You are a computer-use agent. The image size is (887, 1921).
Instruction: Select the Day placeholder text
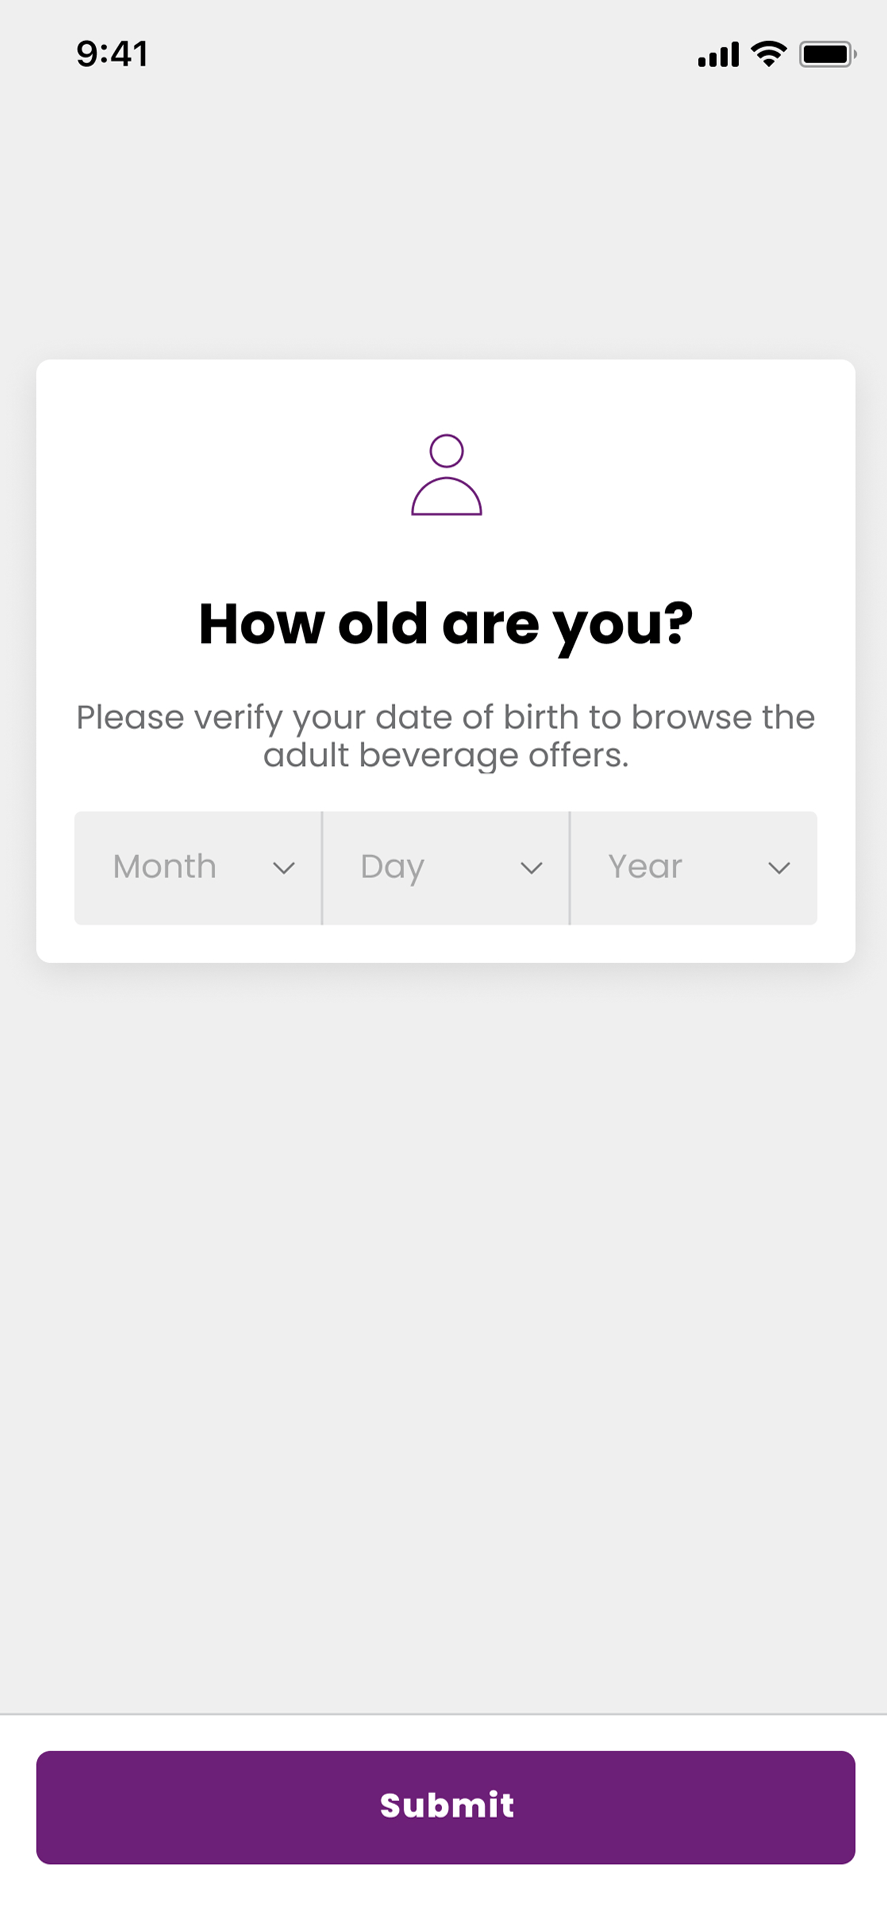click(392, 868)
